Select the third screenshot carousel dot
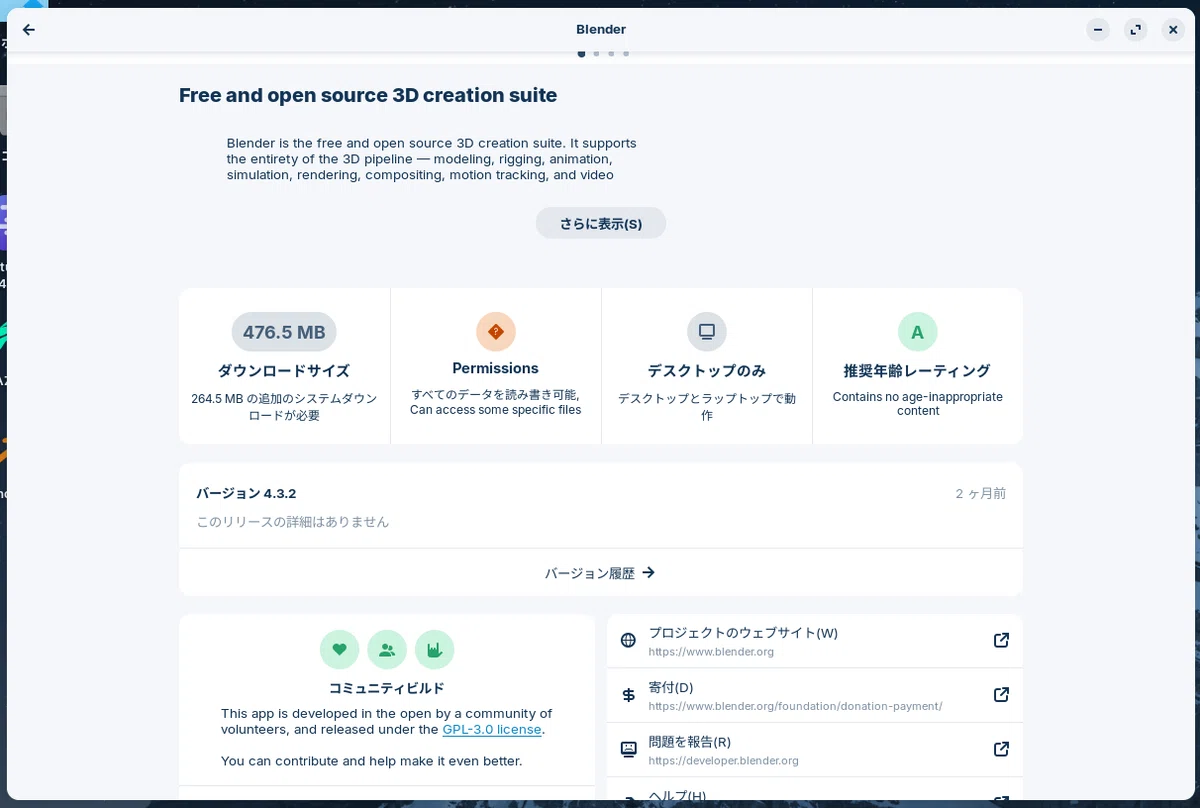This screenshot has height=808, width=1200. click(x=611, y=54)
